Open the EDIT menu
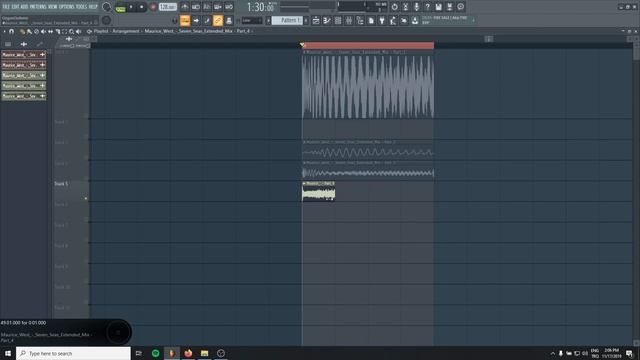 pyautogui.click(x=15, y=7)
